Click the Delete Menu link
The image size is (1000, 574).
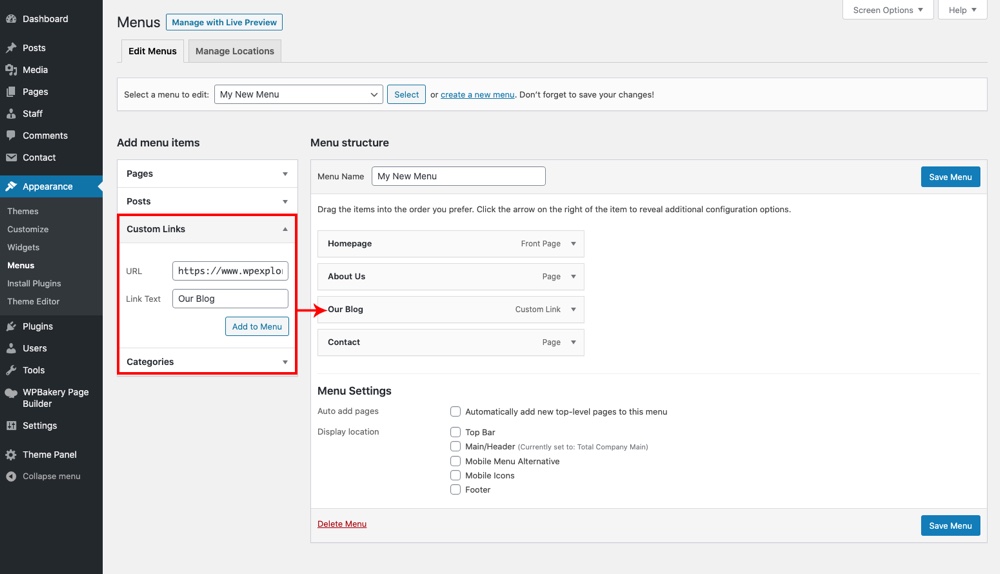[342, 524]
